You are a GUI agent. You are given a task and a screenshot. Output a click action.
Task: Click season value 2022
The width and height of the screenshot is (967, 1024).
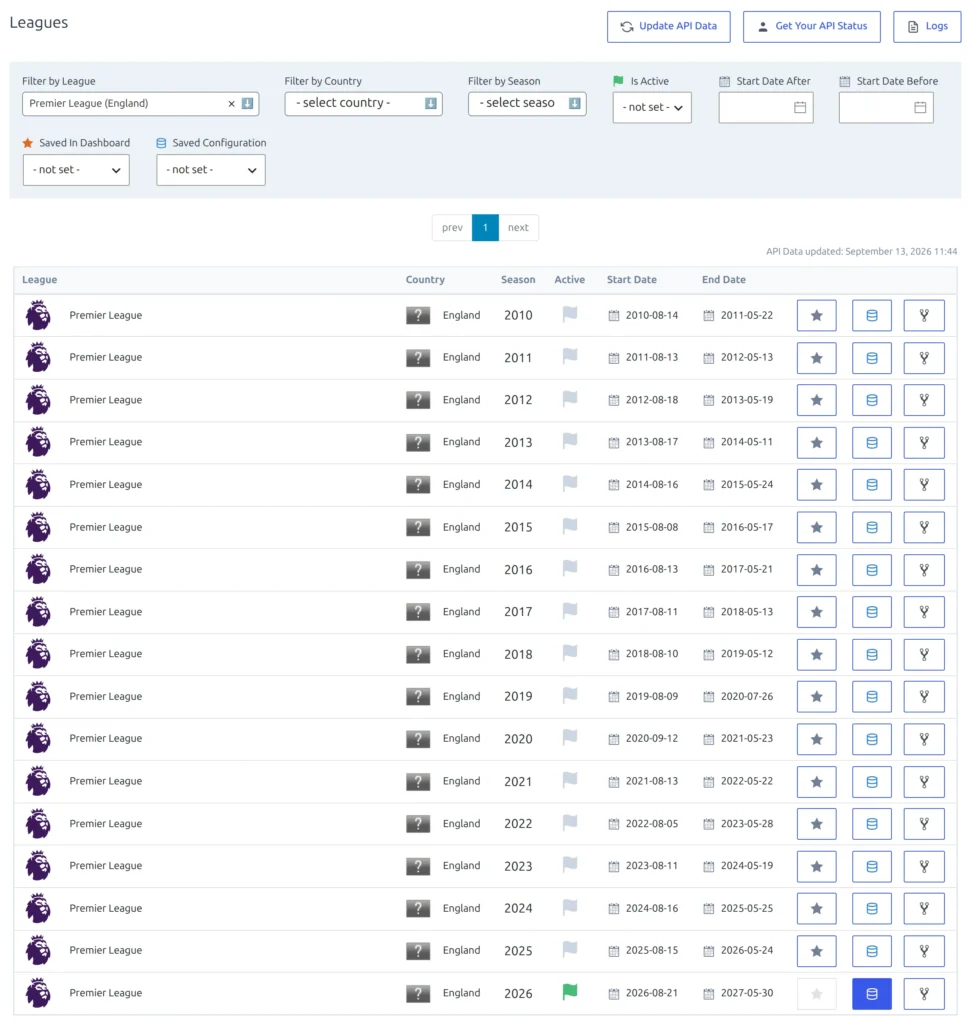pyautogui.click(x=518, y=824)
